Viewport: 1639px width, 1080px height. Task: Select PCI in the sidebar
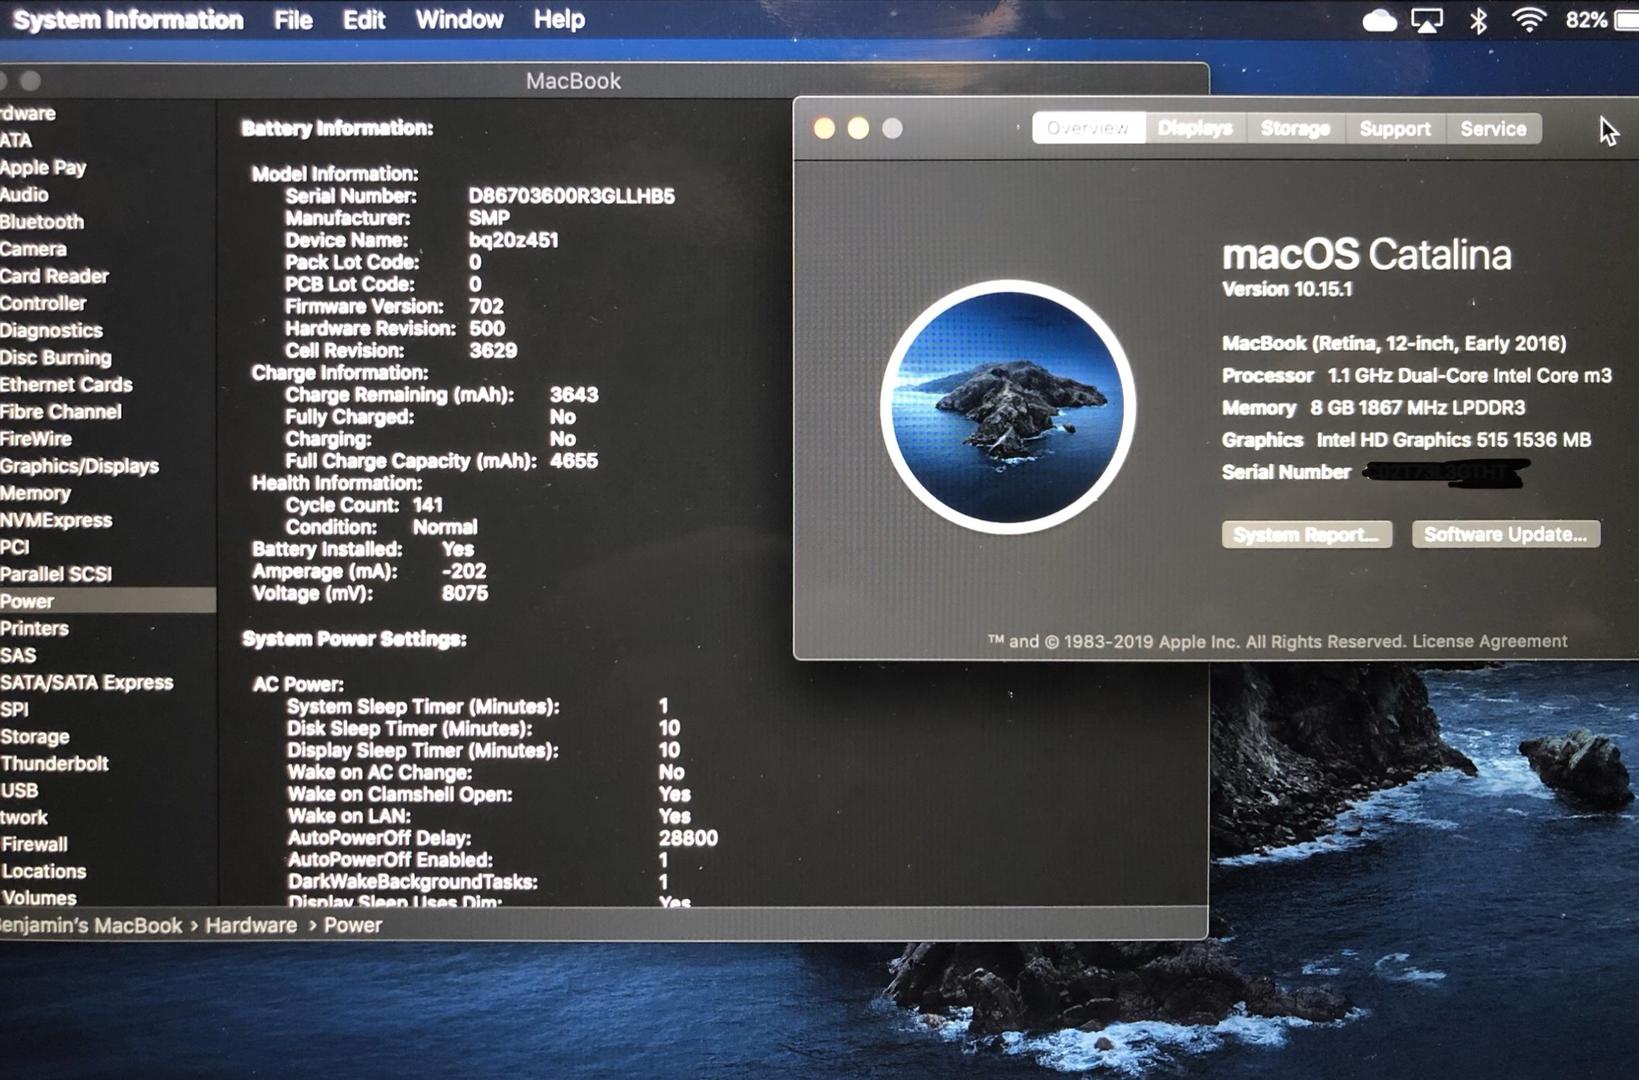15,546
